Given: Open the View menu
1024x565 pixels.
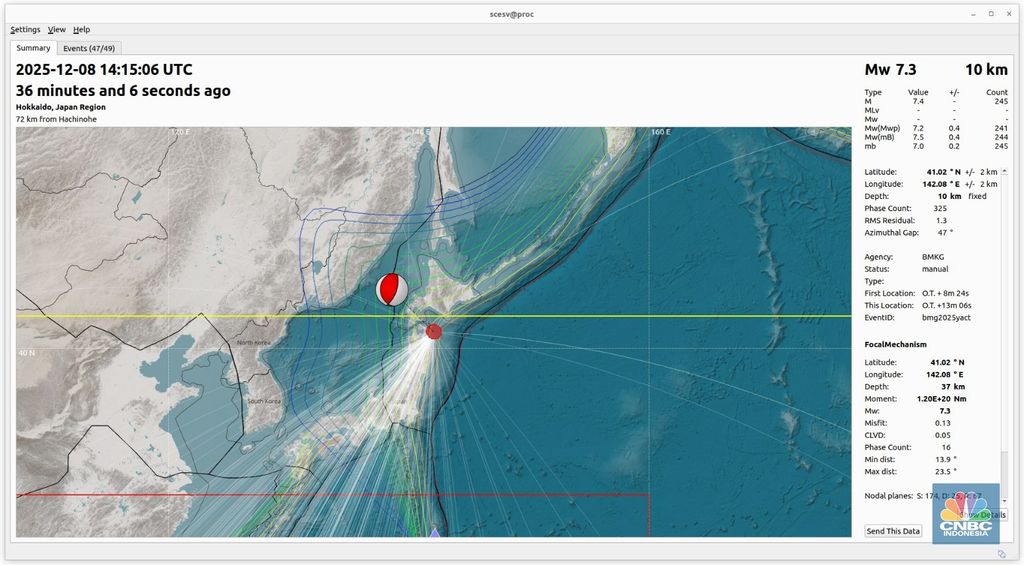Looking at the screenshot, I should [57, 30].
